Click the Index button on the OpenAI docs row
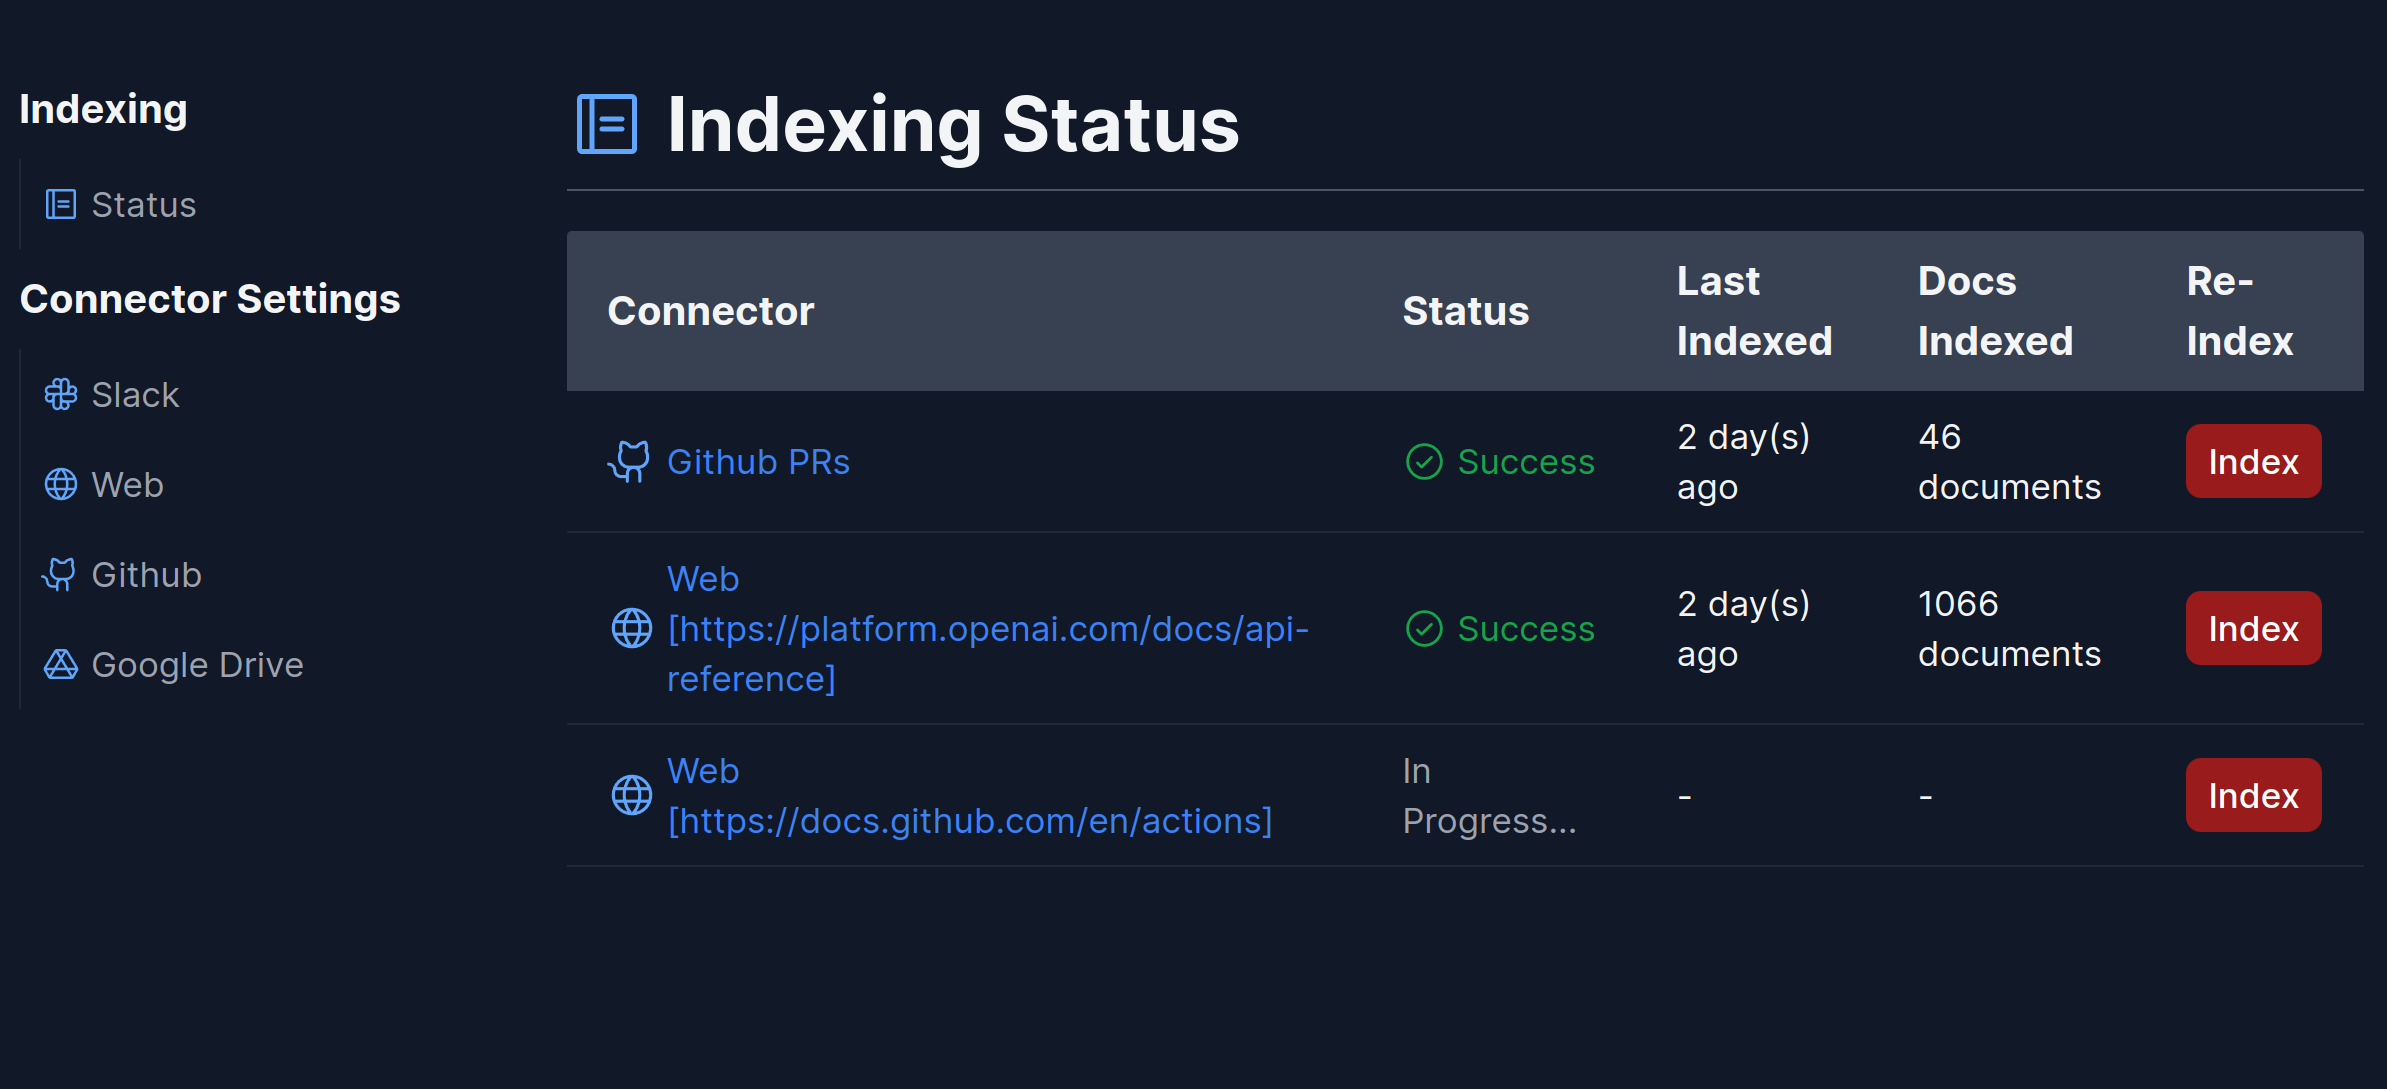This screenshot has height=1089, width=2387. (x=2252, y=628)
